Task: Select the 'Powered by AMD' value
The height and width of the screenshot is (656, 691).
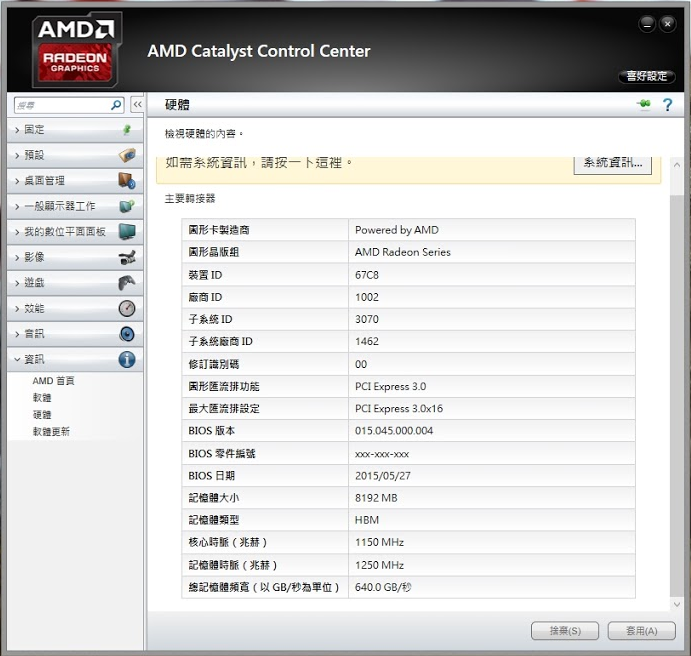Action: tap(397, 230)
